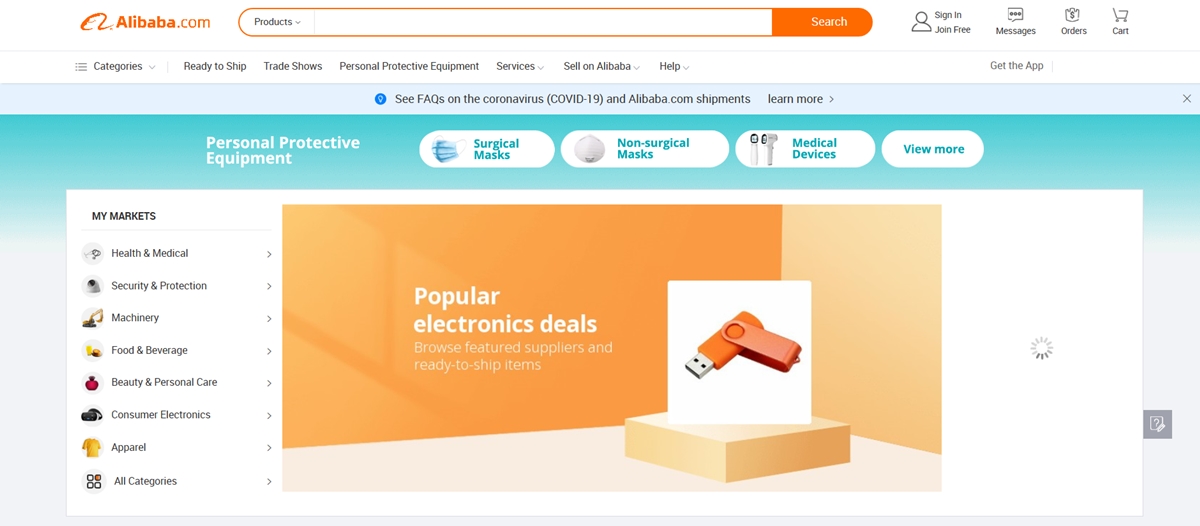Click the Health & Medical category icon
This screenshot has height=526, width=1200.
[92, 254]
